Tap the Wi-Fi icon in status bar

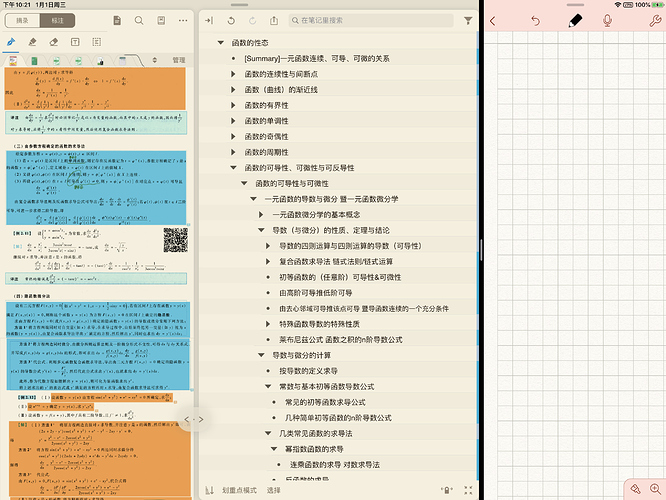tap(618, 5)
